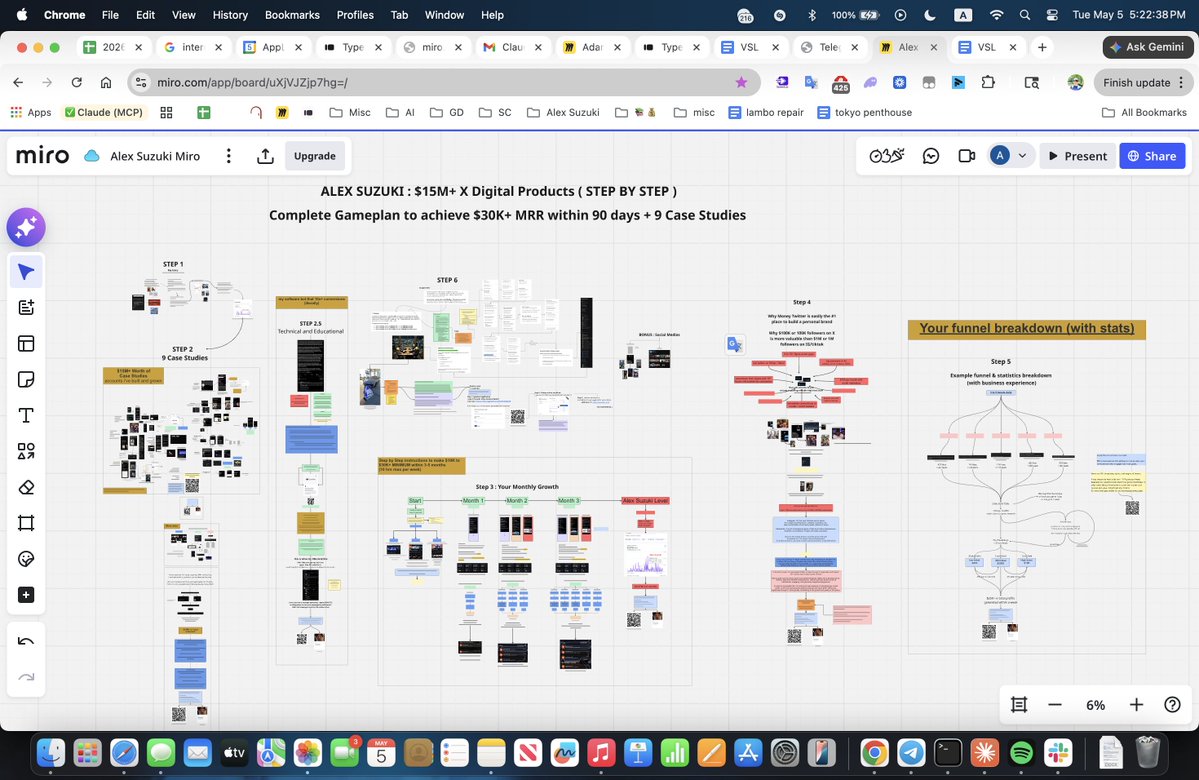Open comments panel icon
1199x780 pixels.
coord(931,156)
